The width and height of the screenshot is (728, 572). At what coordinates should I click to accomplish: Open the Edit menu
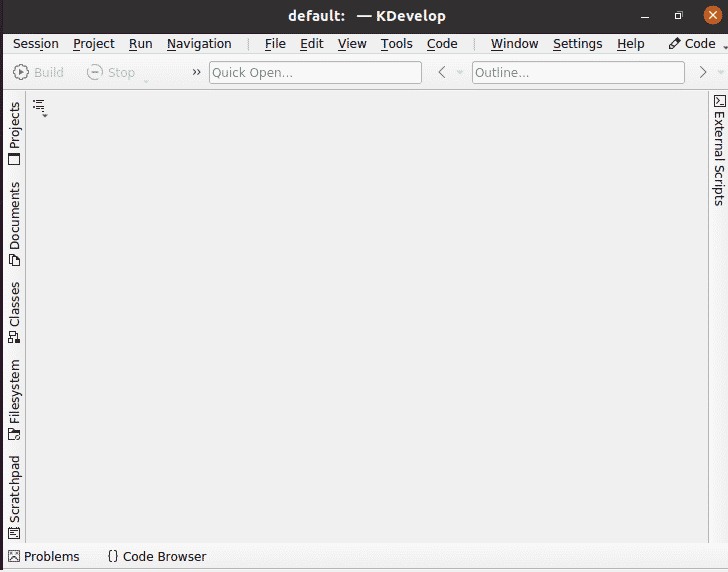pyautogui.click(x=311, y=44)
